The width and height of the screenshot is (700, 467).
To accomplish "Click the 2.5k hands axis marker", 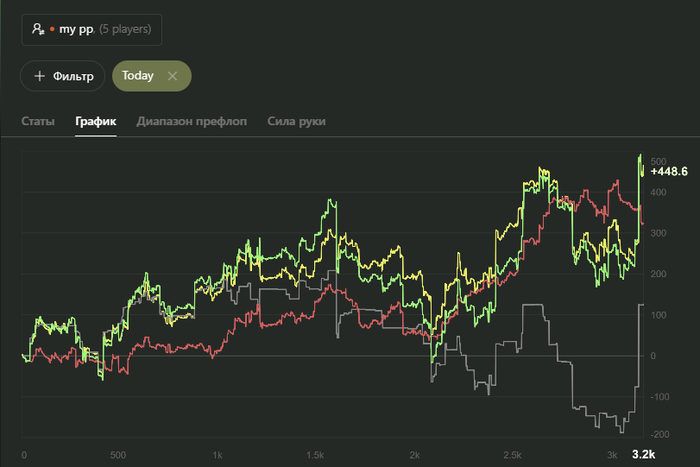I will 513,455.
